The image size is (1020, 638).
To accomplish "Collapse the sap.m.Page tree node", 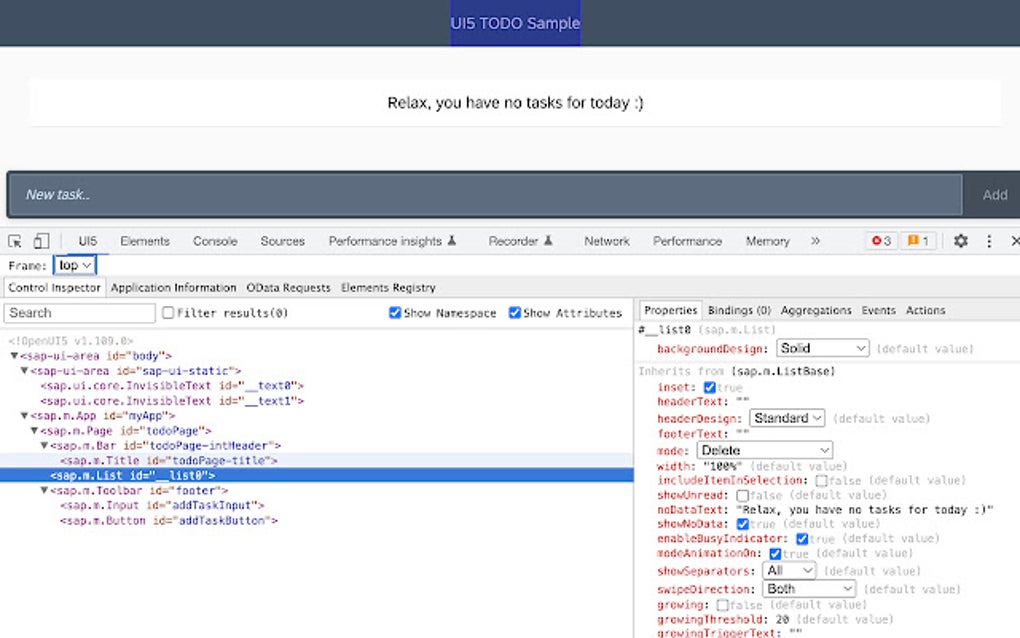I will point(33,430).
